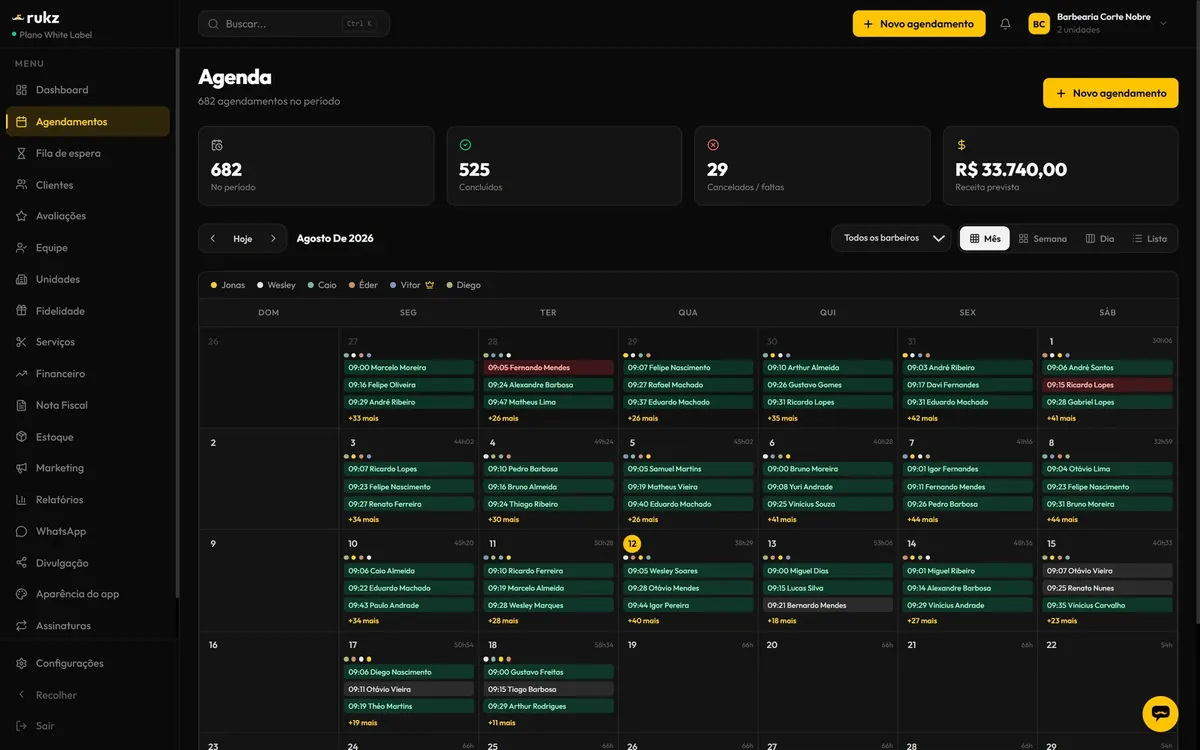Expand +30 mais on day 4

tap(503, 519)
